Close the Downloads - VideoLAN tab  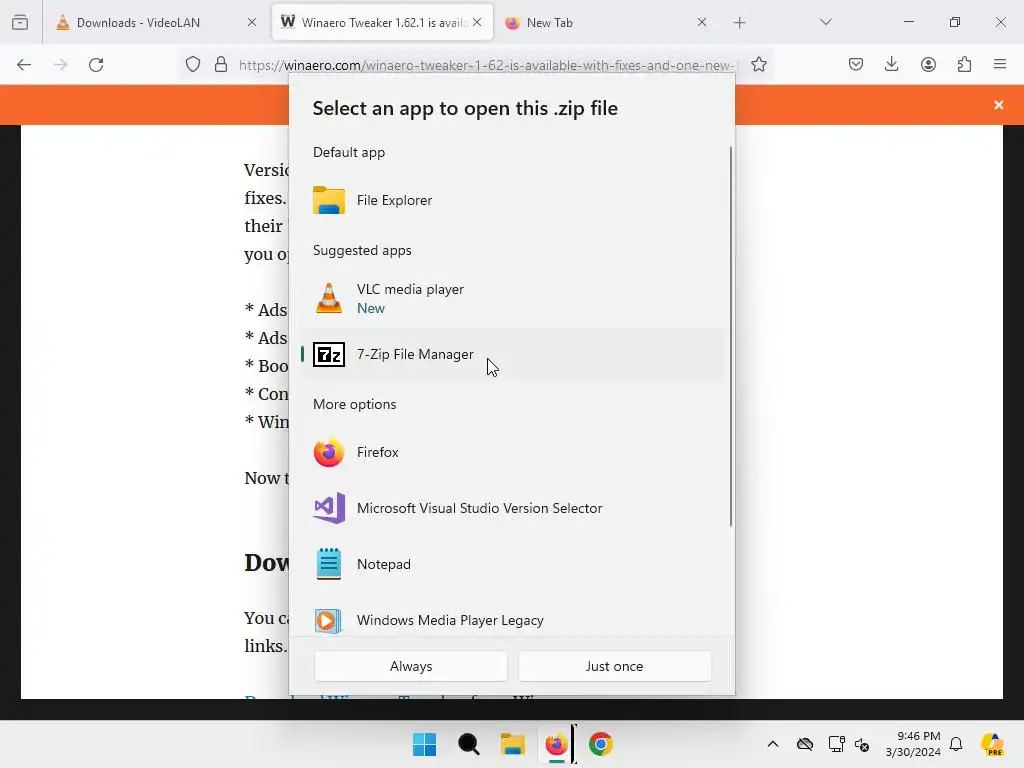[x=252, y=22]
